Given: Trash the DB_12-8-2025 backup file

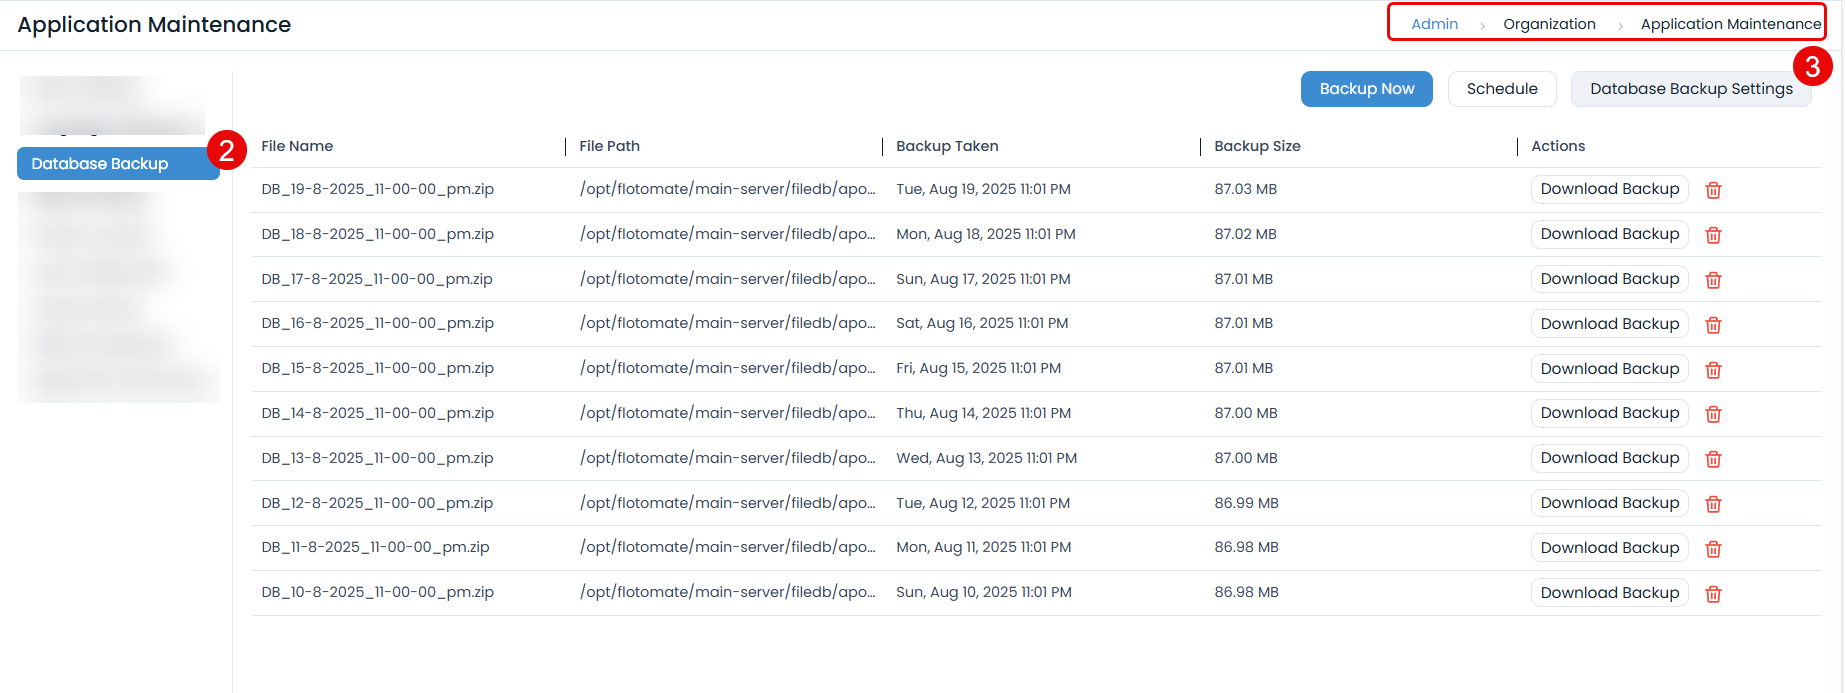Looking at the screenshot, I should tap(1713, 504).
